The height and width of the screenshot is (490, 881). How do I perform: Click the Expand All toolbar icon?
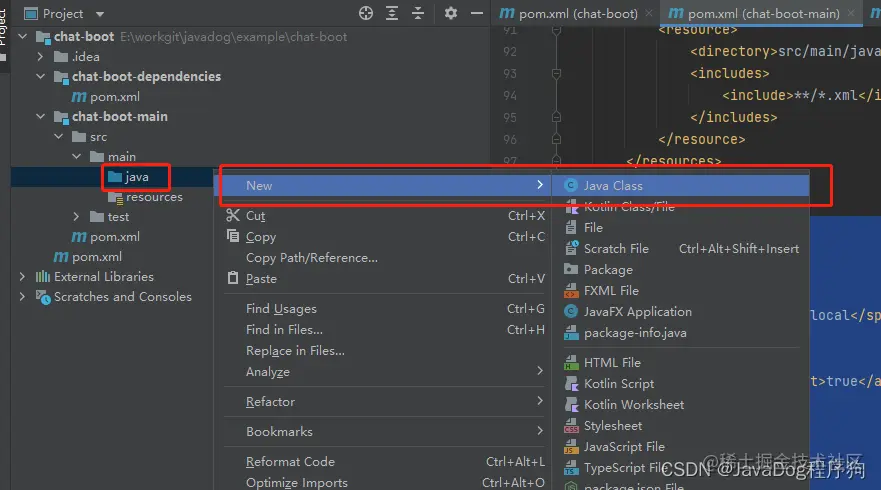point(392,13)
